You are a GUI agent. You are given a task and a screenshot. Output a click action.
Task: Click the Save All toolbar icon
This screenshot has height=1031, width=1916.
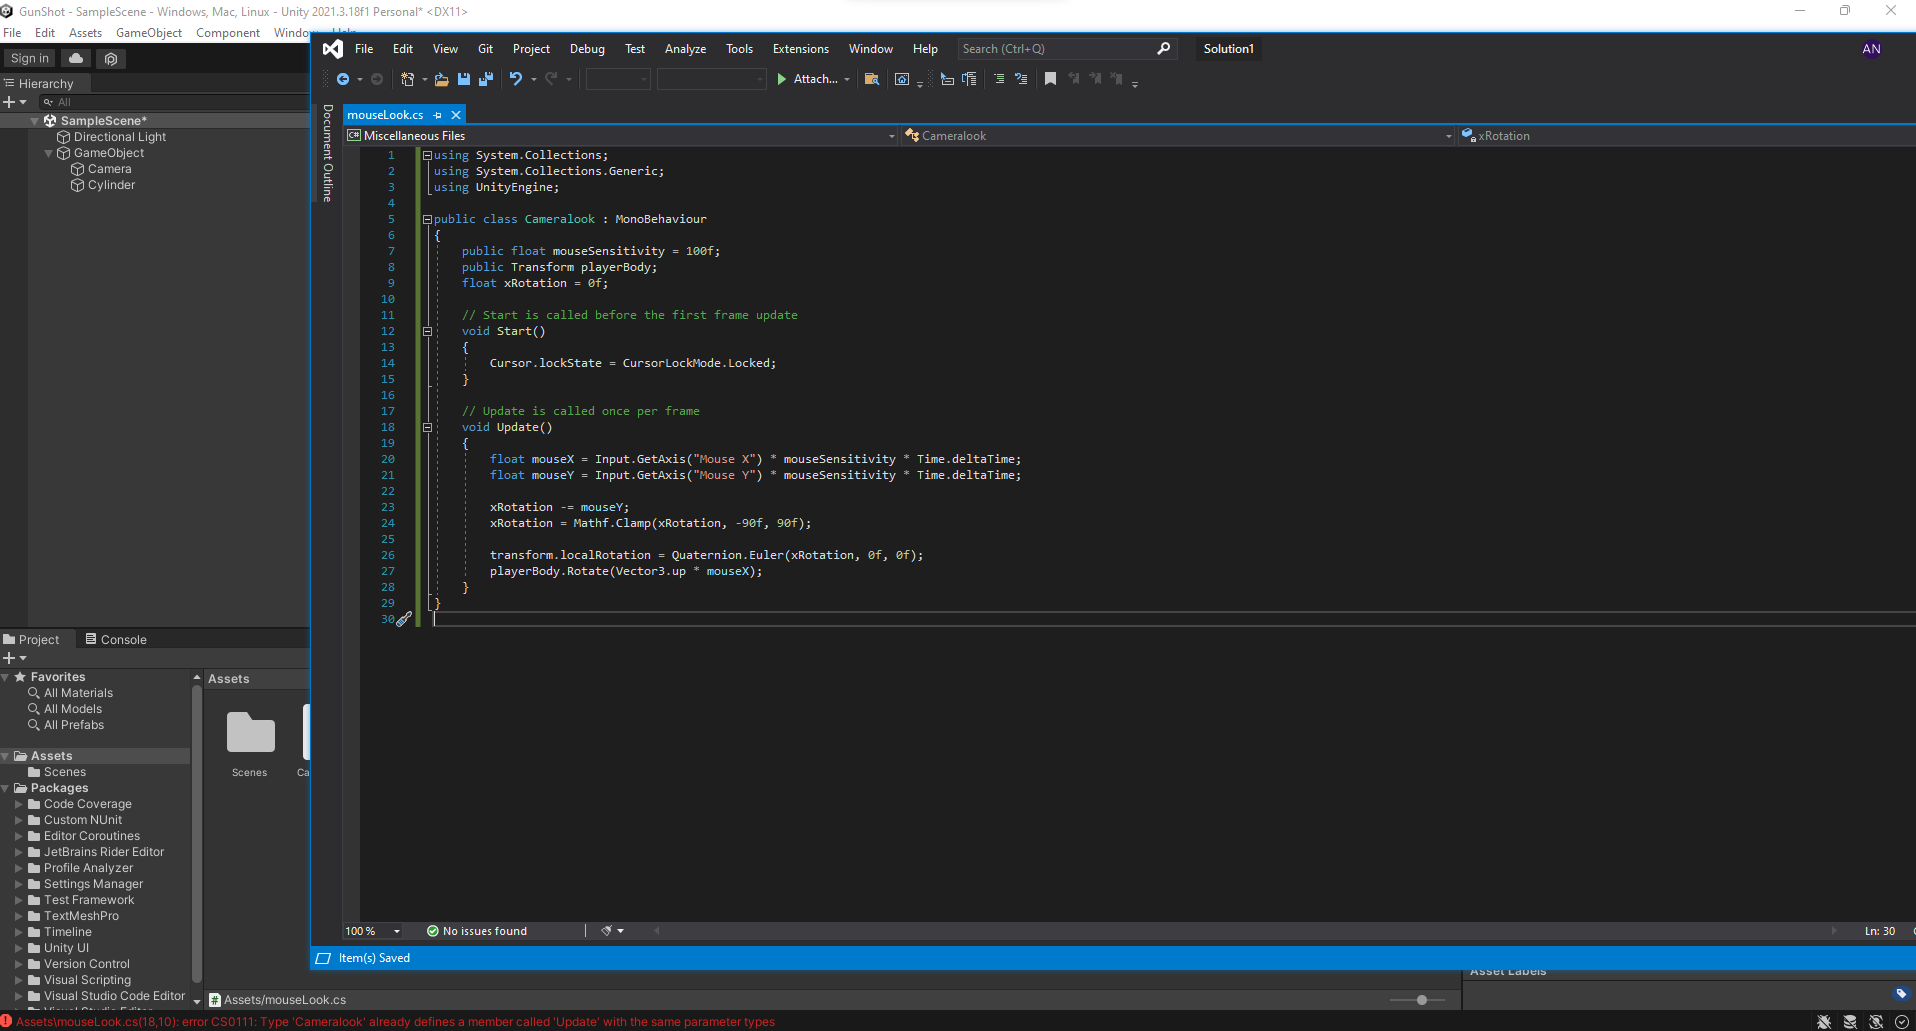click(x=486, y=79)
